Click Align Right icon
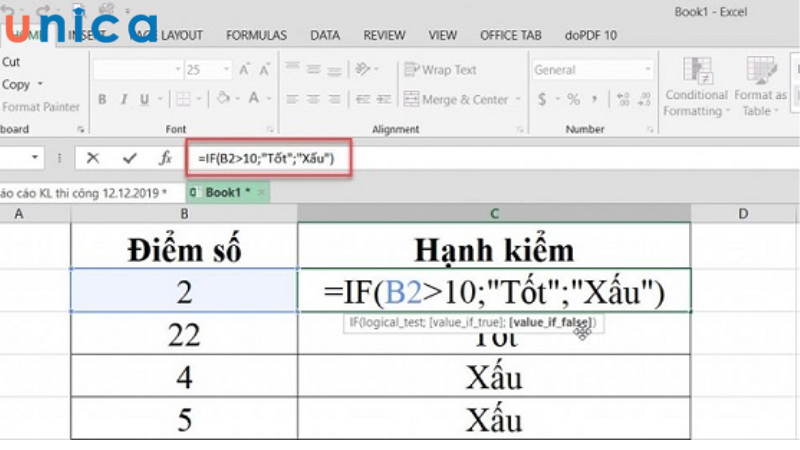 (334, 99)
